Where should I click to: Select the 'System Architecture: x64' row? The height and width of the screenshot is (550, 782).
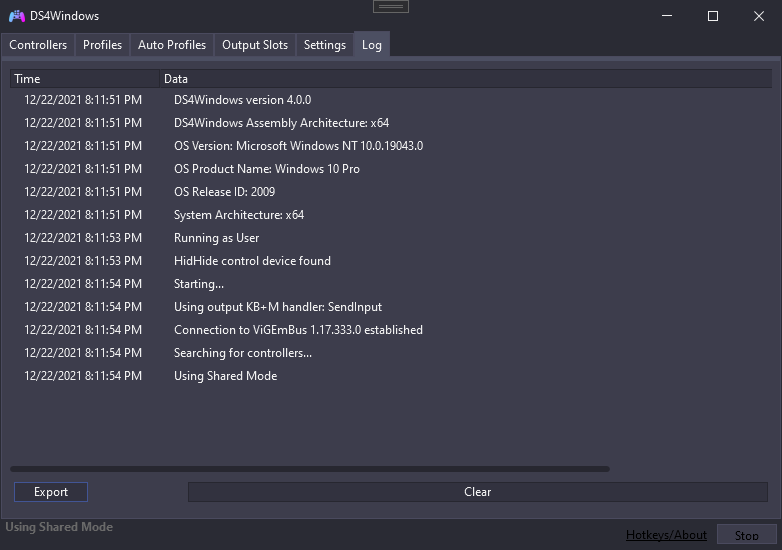(391, 215)
